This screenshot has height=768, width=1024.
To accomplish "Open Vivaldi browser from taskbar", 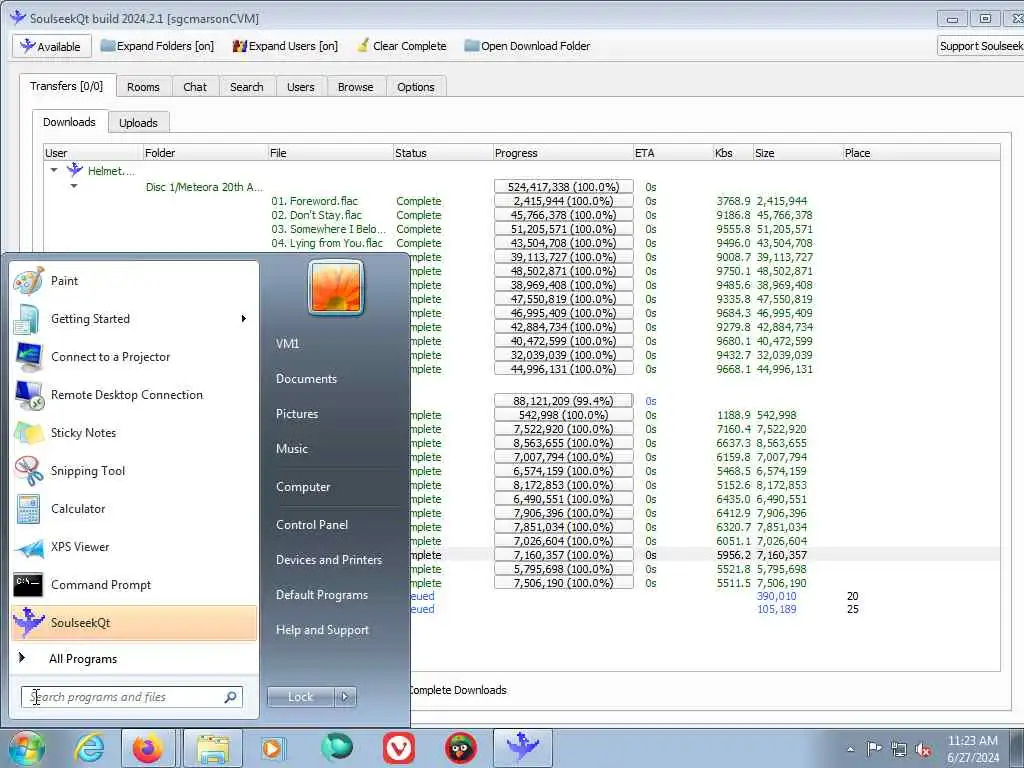I will click(398, 748).
